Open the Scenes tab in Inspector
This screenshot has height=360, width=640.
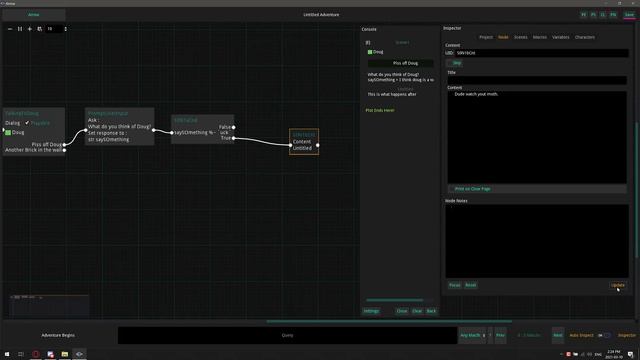(x=520, y=37)
